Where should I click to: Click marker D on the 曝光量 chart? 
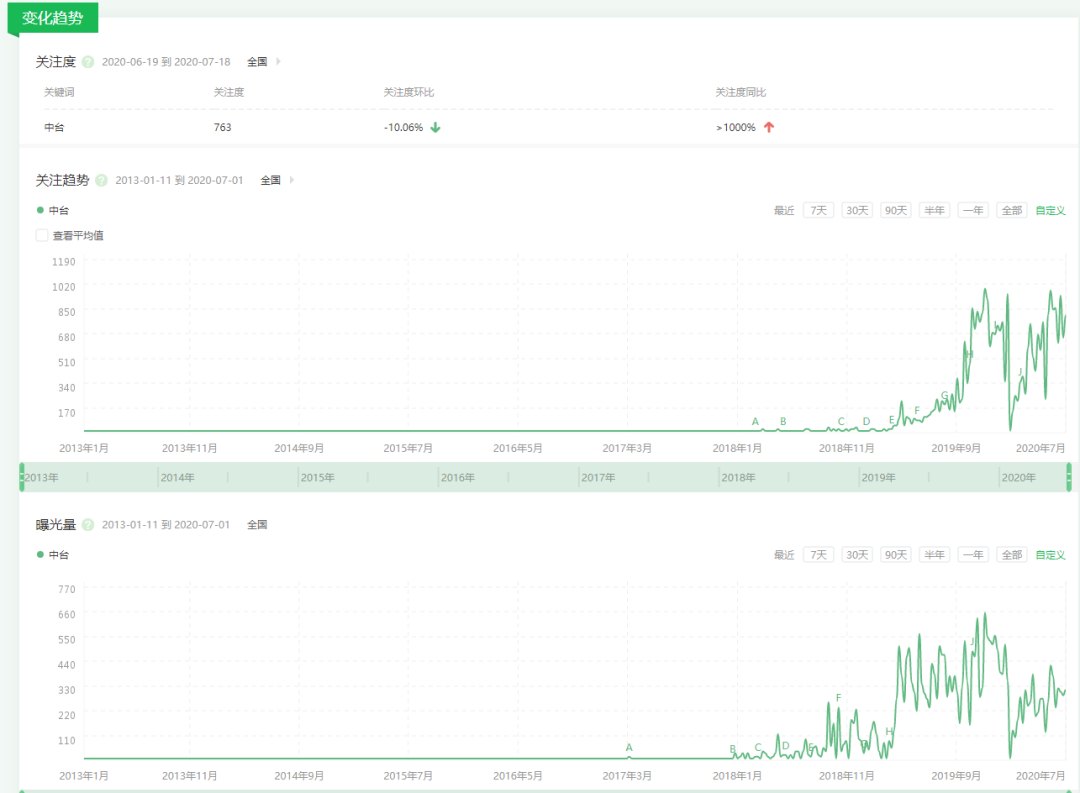pyautogui.click(x=785, y=745)
